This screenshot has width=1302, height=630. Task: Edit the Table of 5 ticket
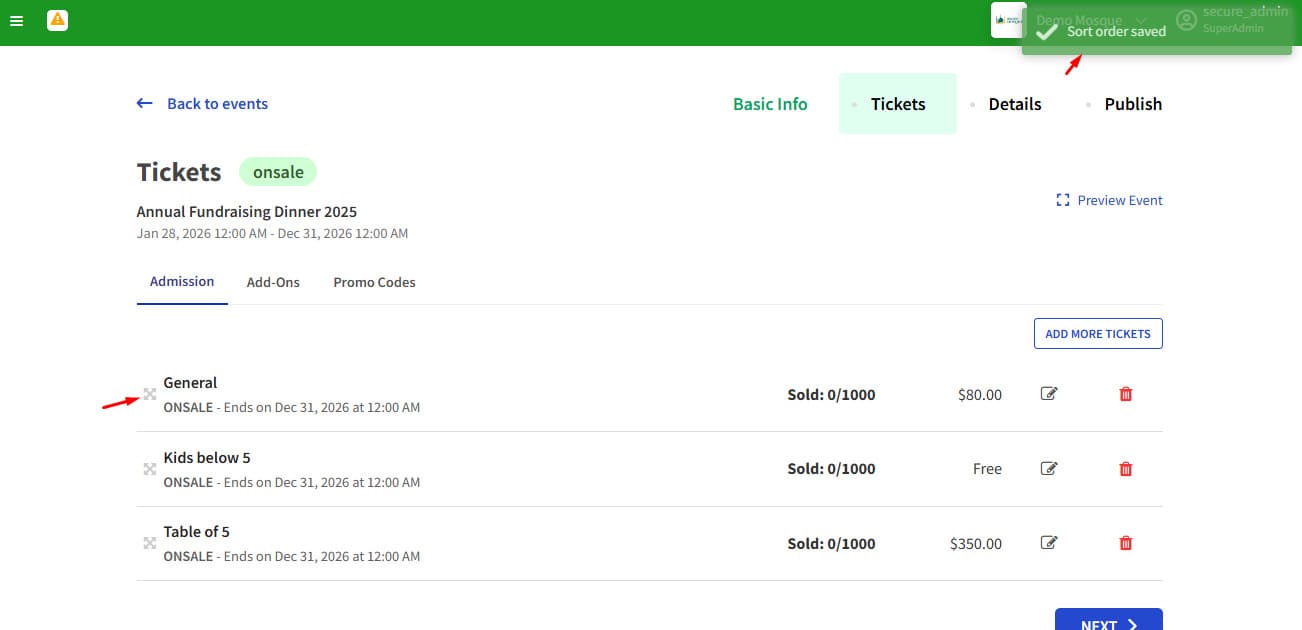1049,543
